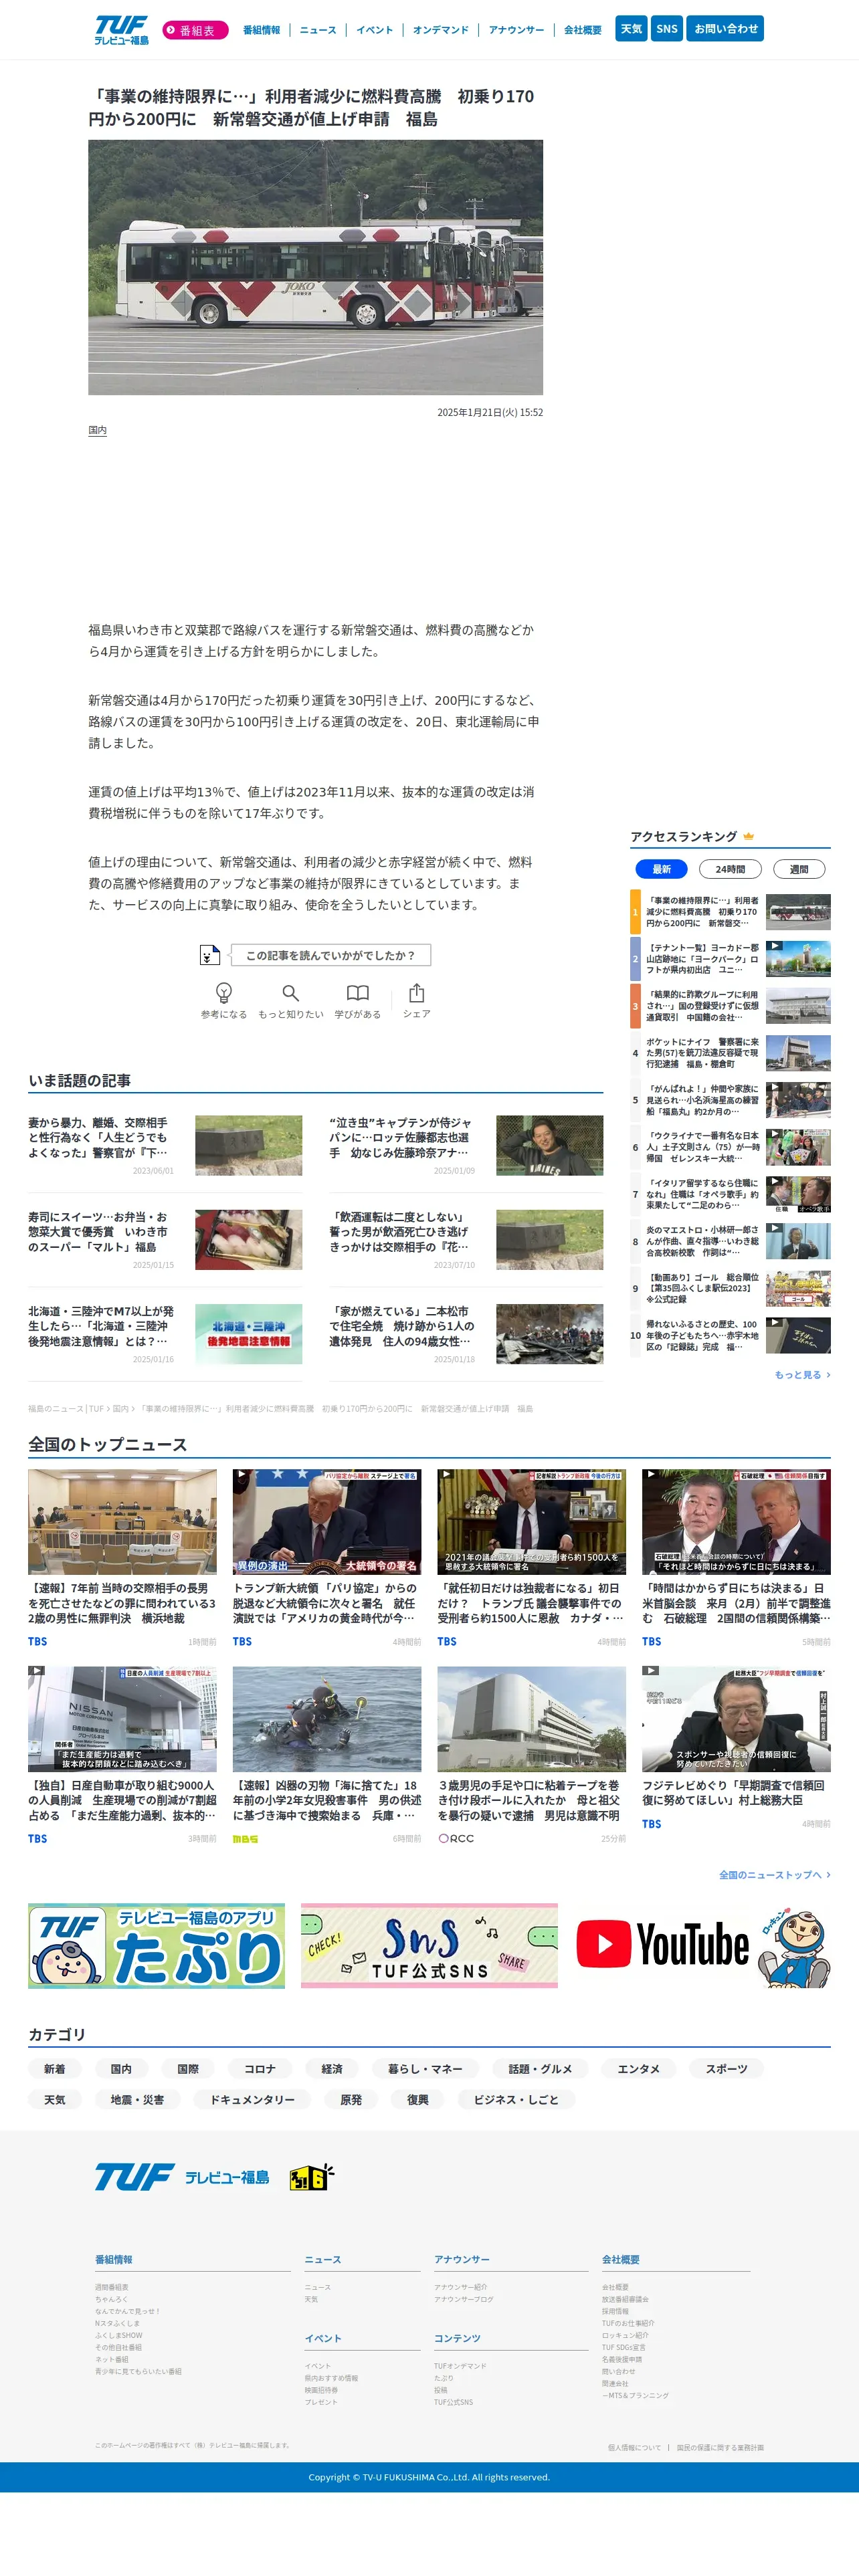
Task: Open 会社概要 in the header menu
Action: click(x=583, y=30)
